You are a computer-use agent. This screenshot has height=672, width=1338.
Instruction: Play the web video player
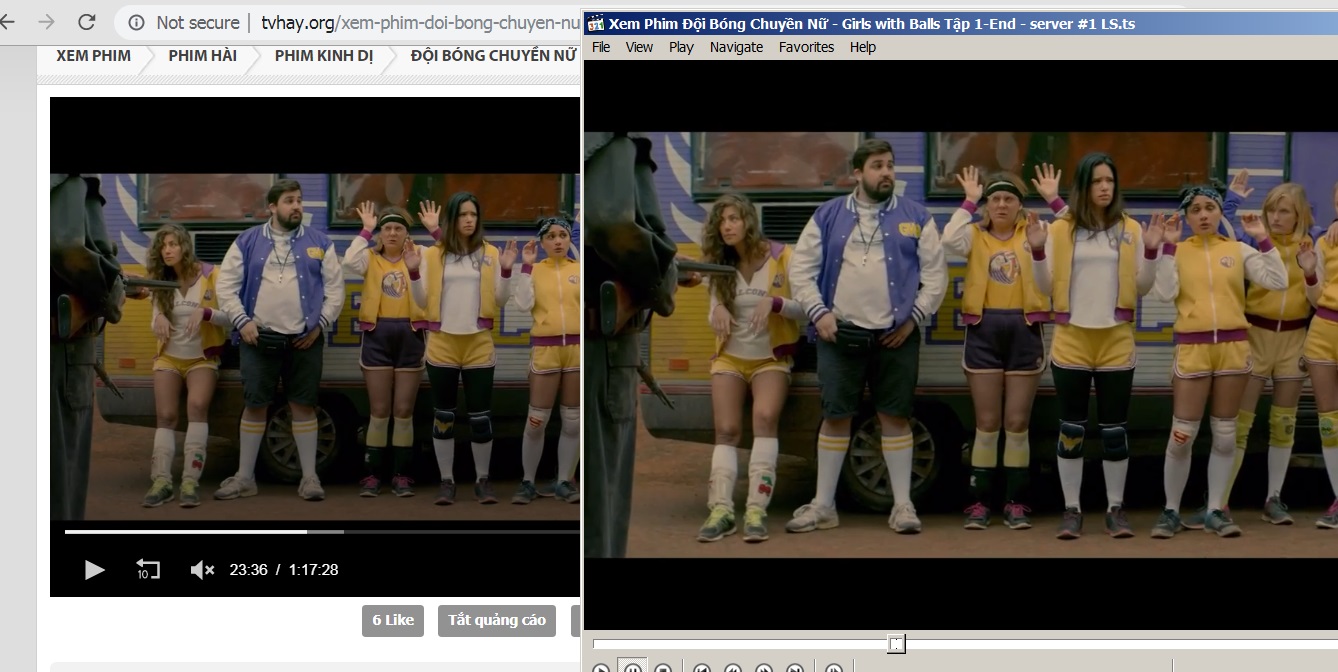pyautogui.click(x=95, y=570)
